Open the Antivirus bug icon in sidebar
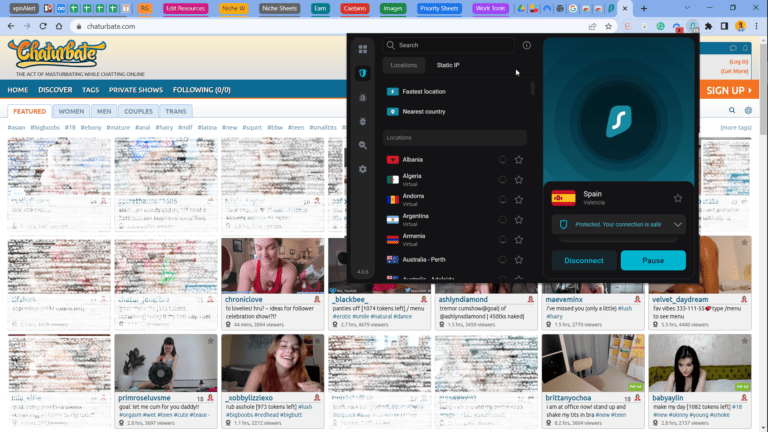The width and height of the screenshot is (768, 432). click(362, 121)
